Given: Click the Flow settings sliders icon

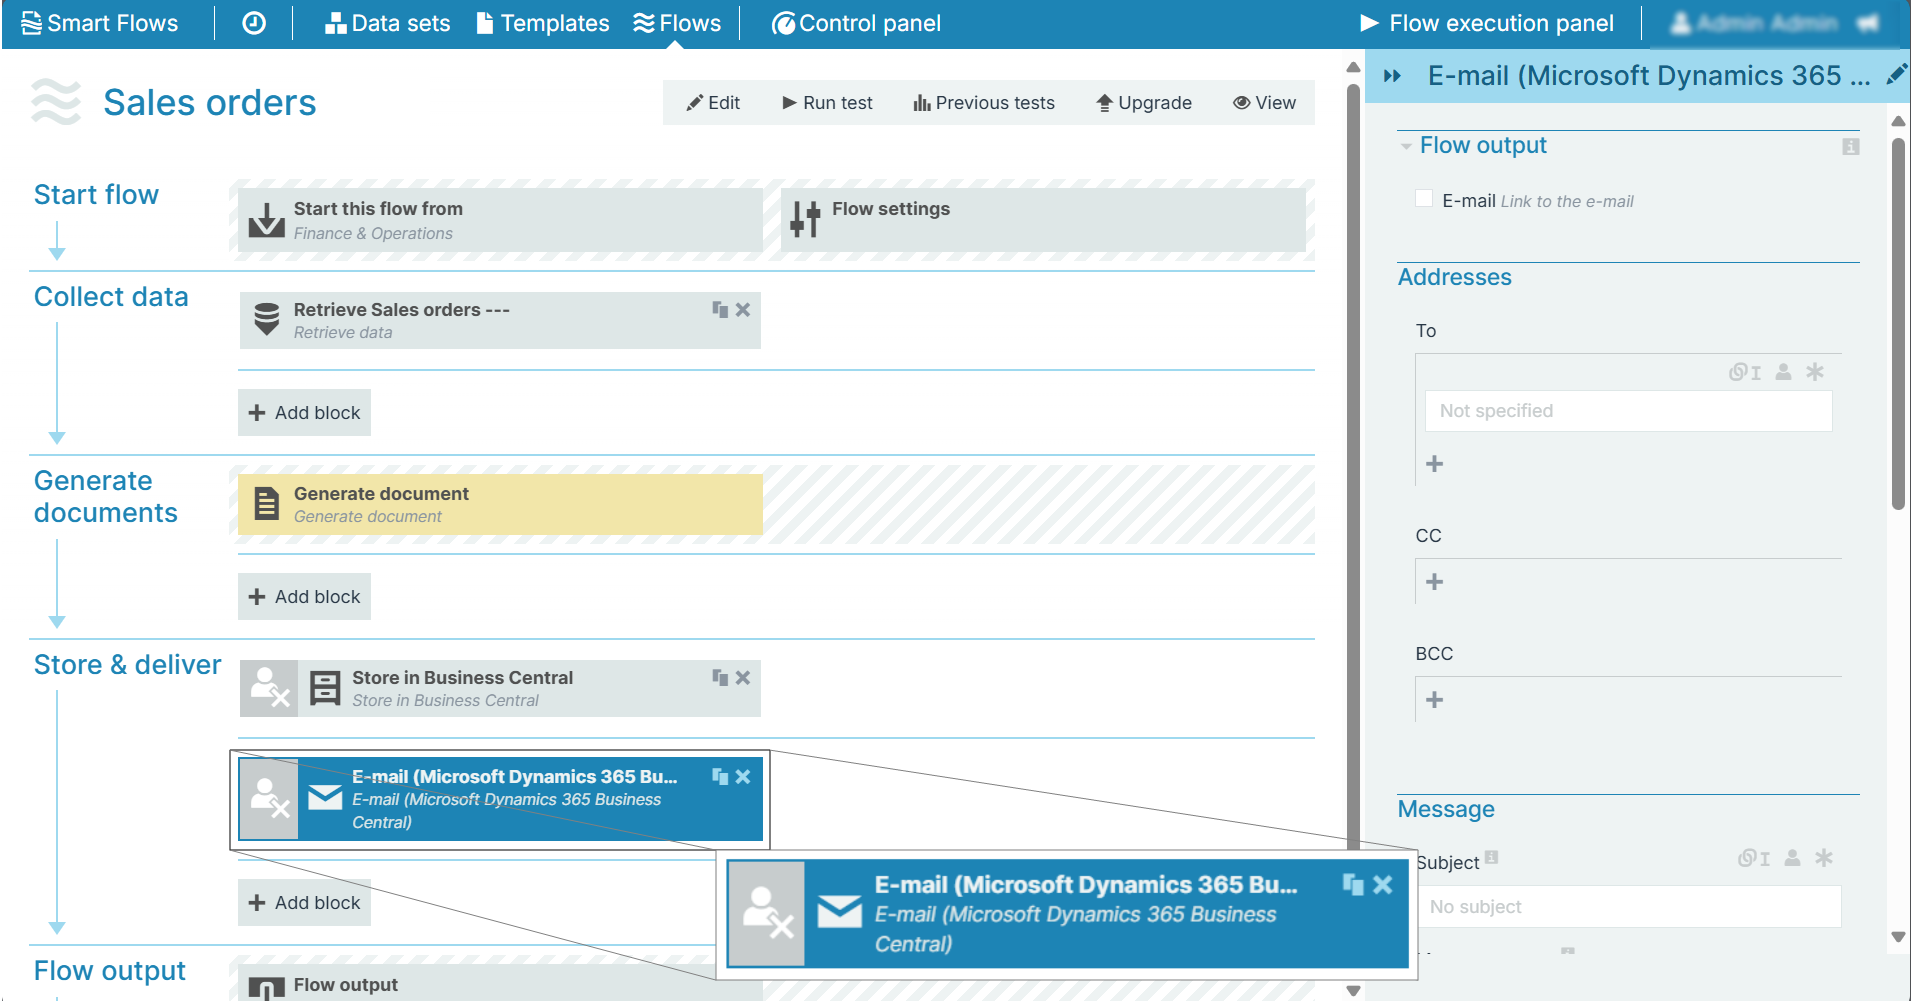Looking at the screenshot, I should [x=805, y=219].
